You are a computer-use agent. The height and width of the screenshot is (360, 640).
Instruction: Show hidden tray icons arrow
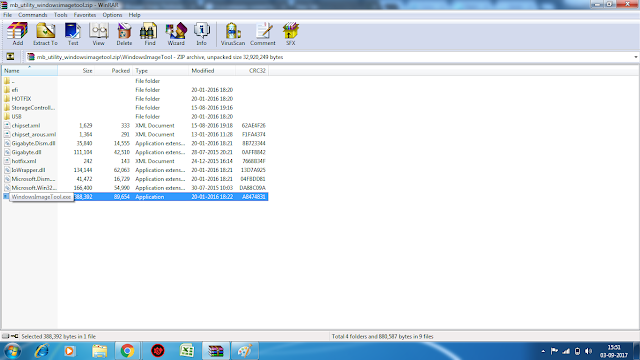[x=543, y=351]
